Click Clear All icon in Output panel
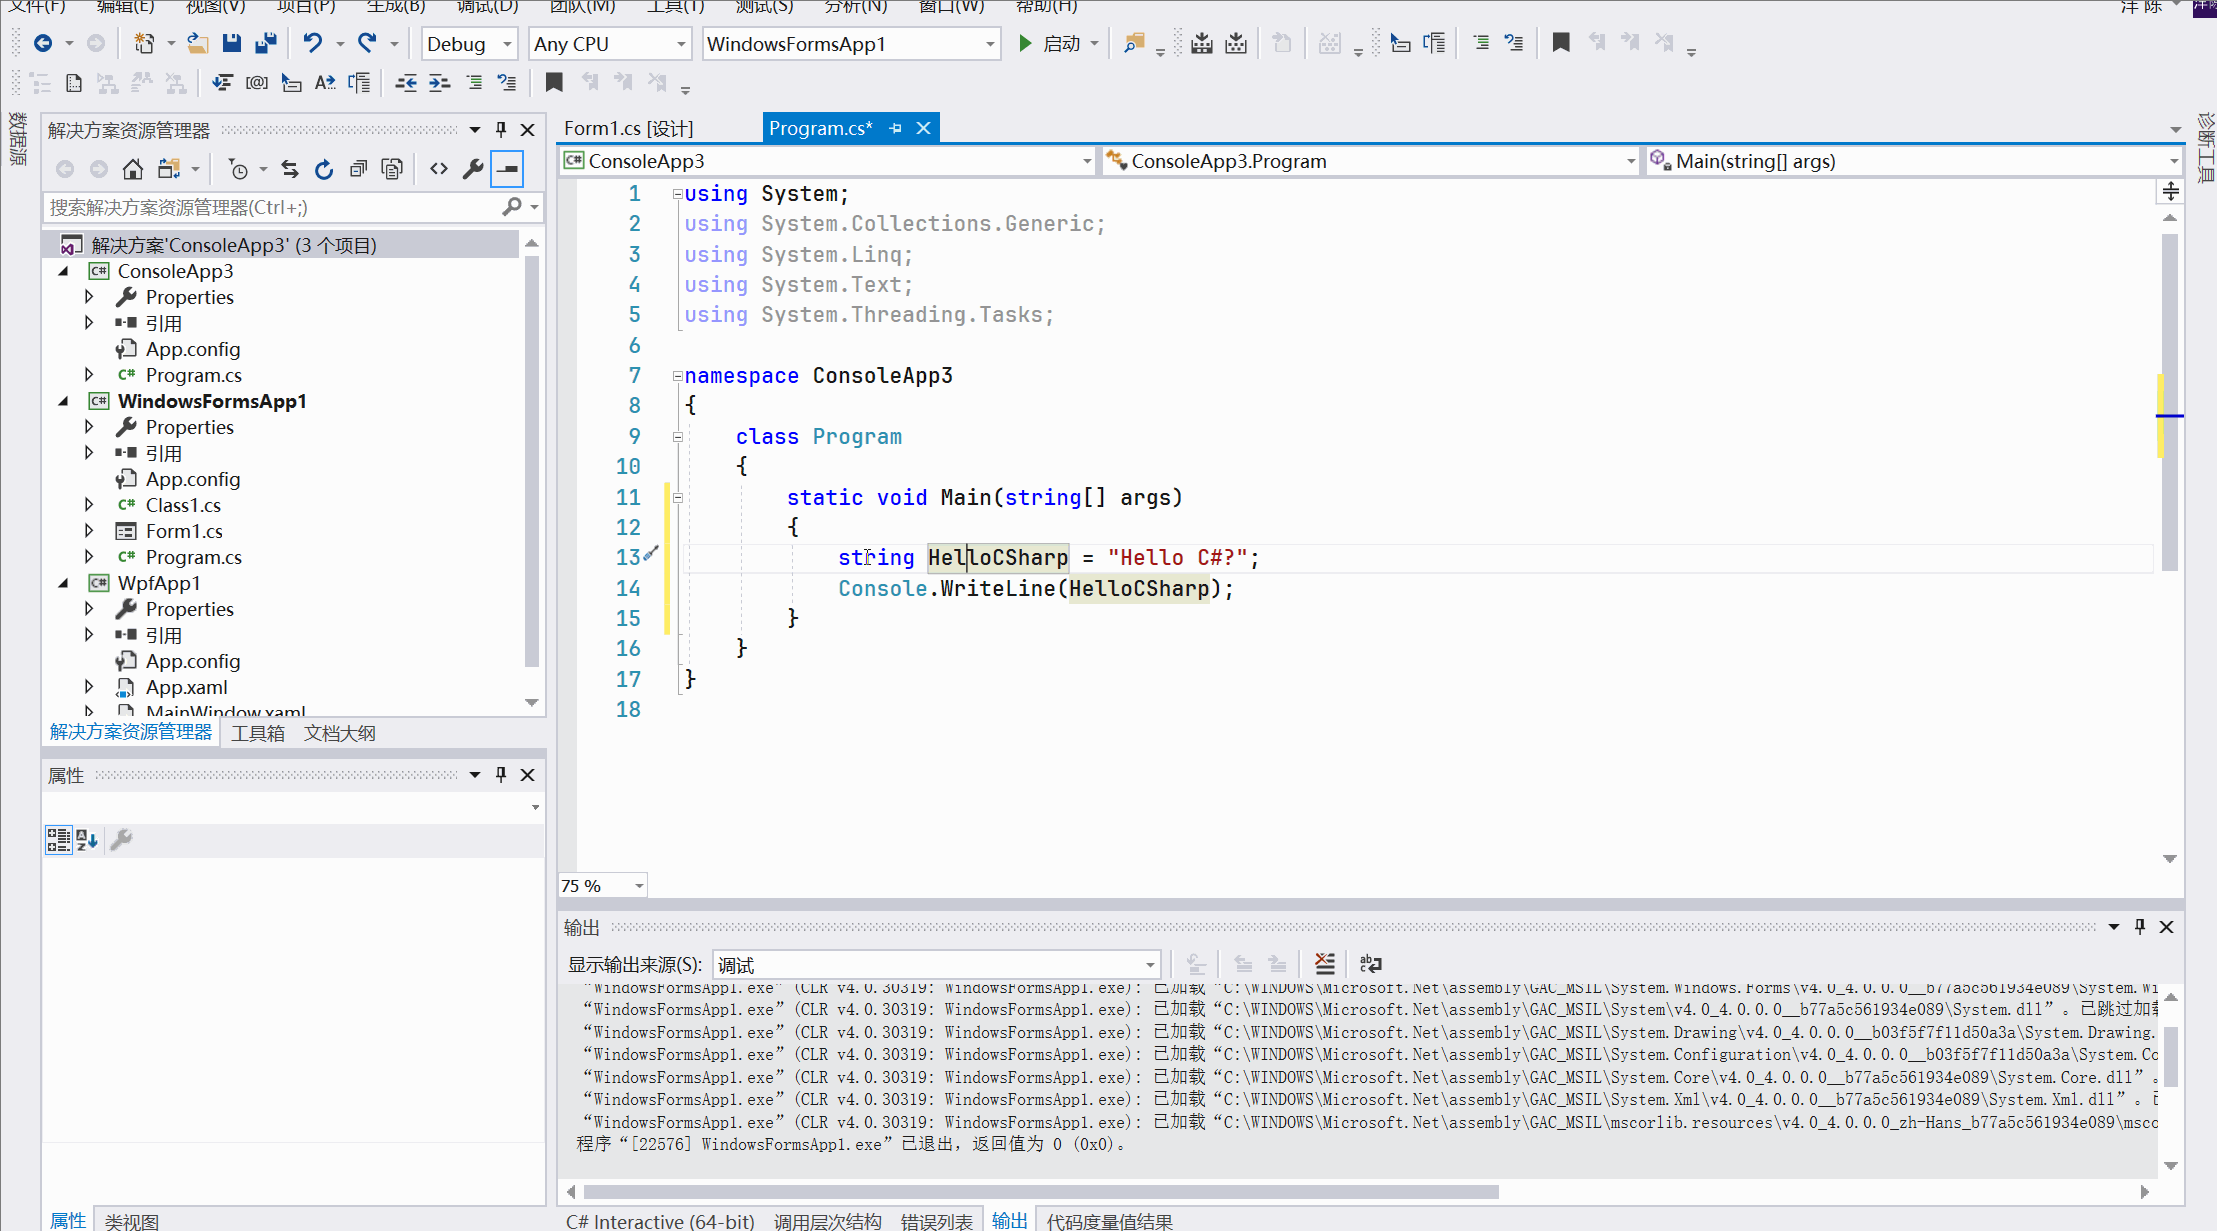The height and width of the screenshot is (1231, 2217). pos(1324,964)
